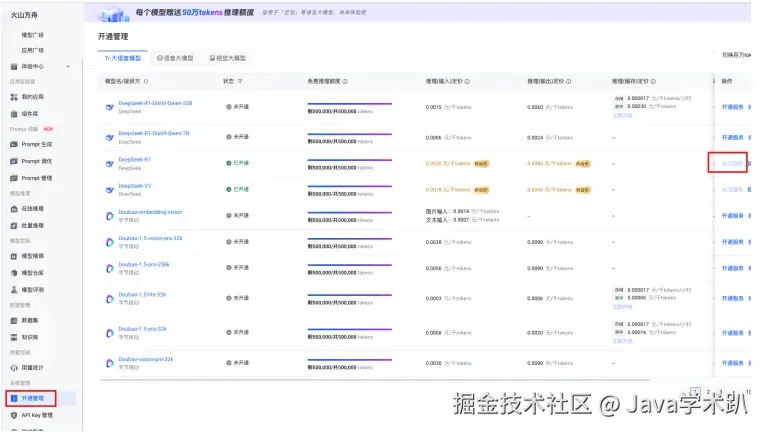The image size is (763, 432).
Task: Switch to the 视觉大模型 tab
Action: [228, 58]
